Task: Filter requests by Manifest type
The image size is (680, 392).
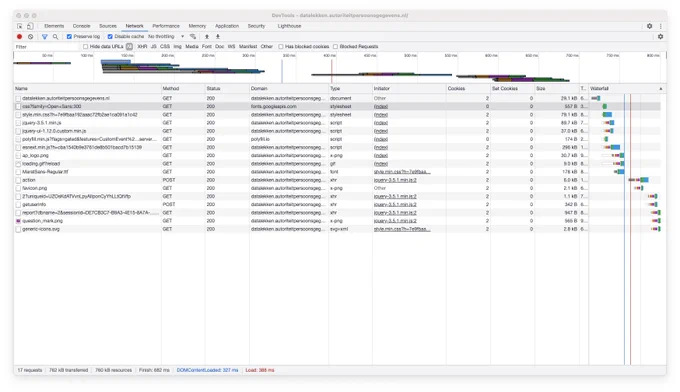Action: [248, 46]
